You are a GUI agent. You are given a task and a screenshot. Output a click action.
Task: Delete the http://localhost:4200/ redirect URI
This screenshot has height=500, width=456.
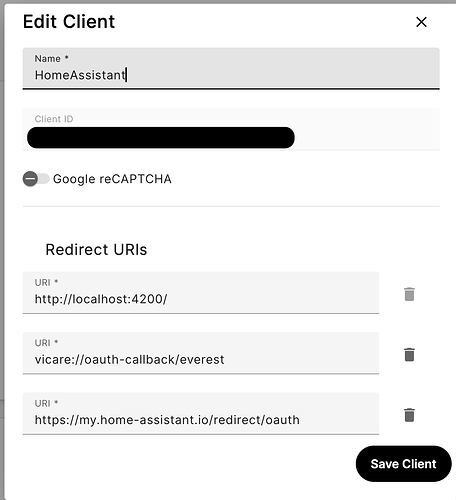[409, 294]
